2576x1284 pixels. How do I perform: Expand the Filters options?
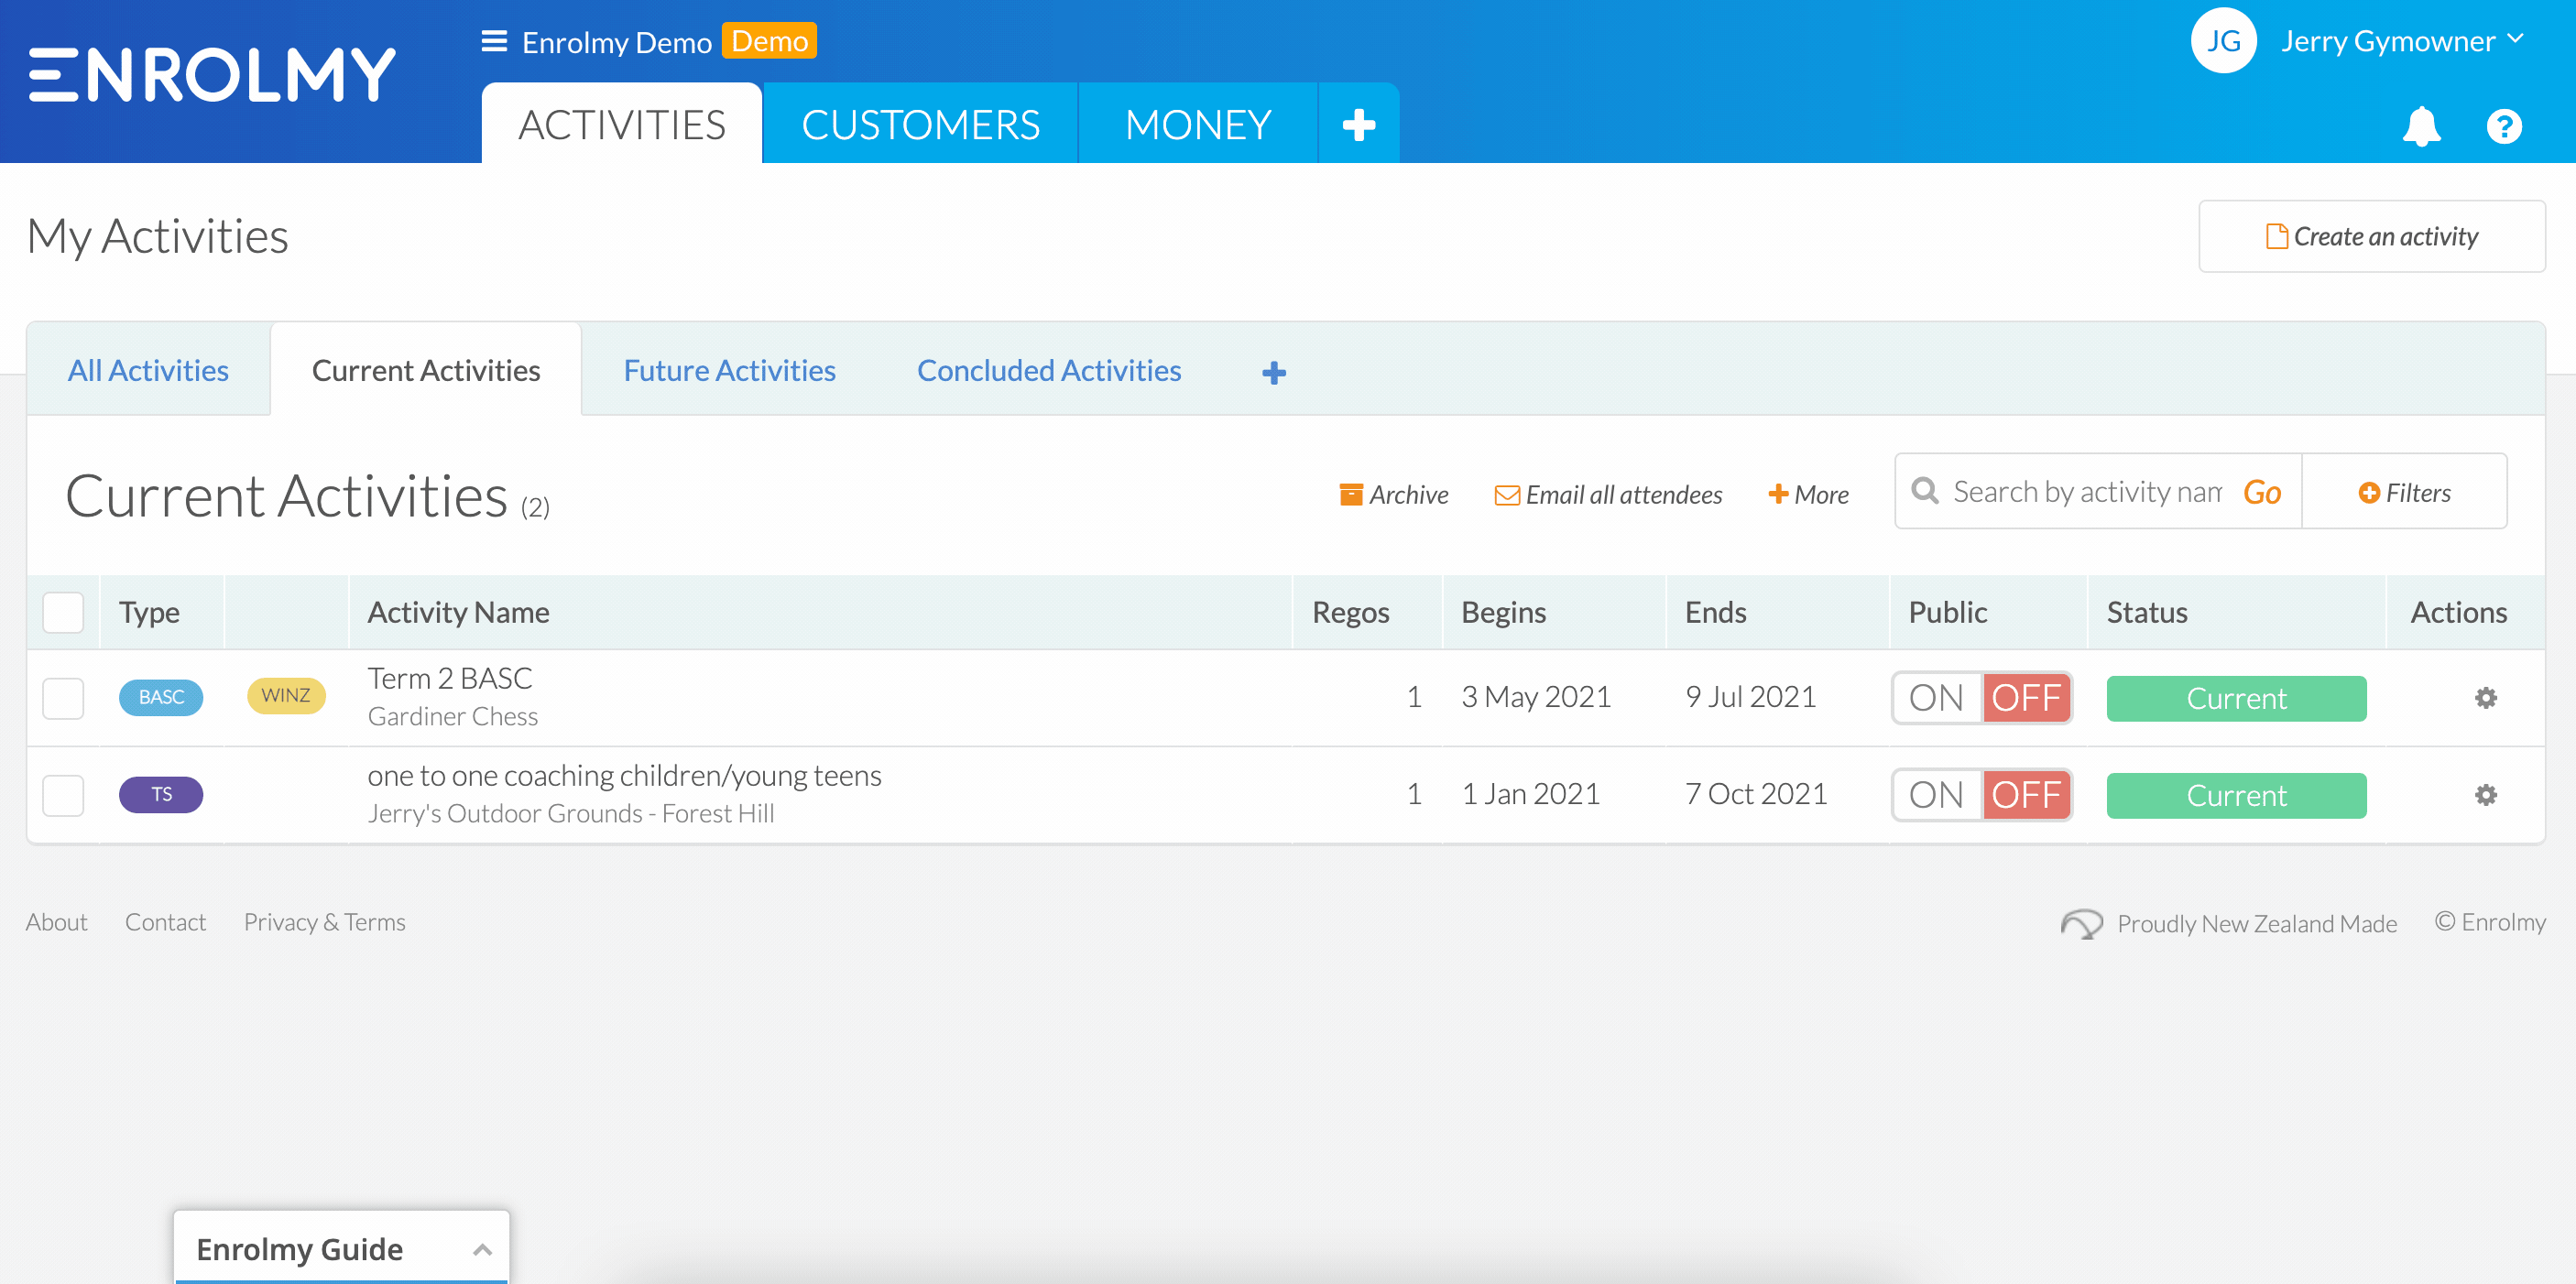point(2404,492)
